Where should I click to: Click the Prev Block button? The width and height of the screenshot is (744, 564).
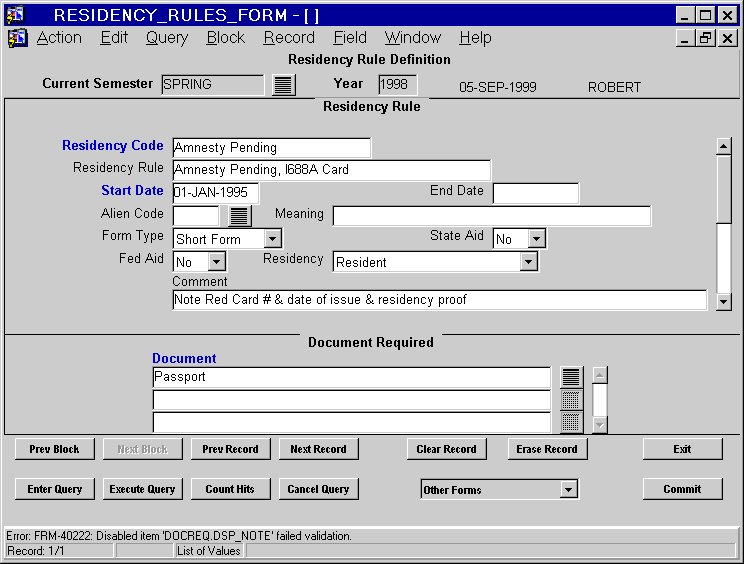[x=55, y=449]
